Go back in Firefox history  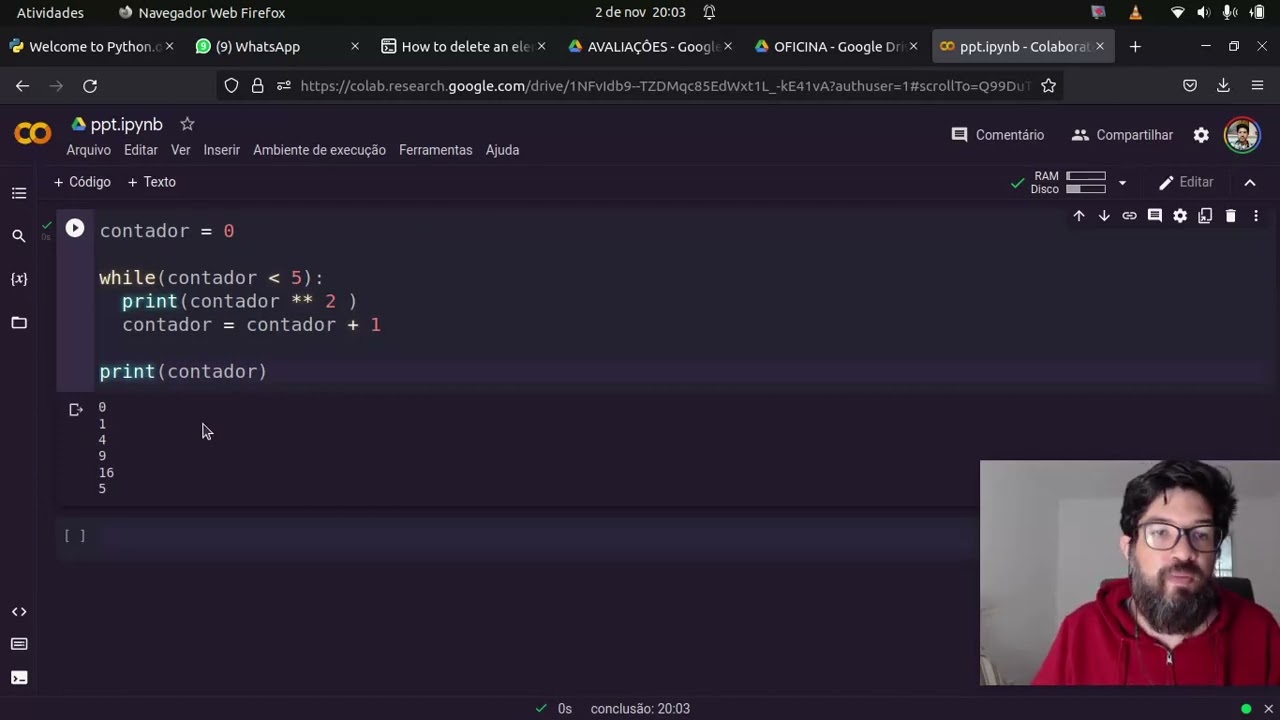[x=22, y=86]
